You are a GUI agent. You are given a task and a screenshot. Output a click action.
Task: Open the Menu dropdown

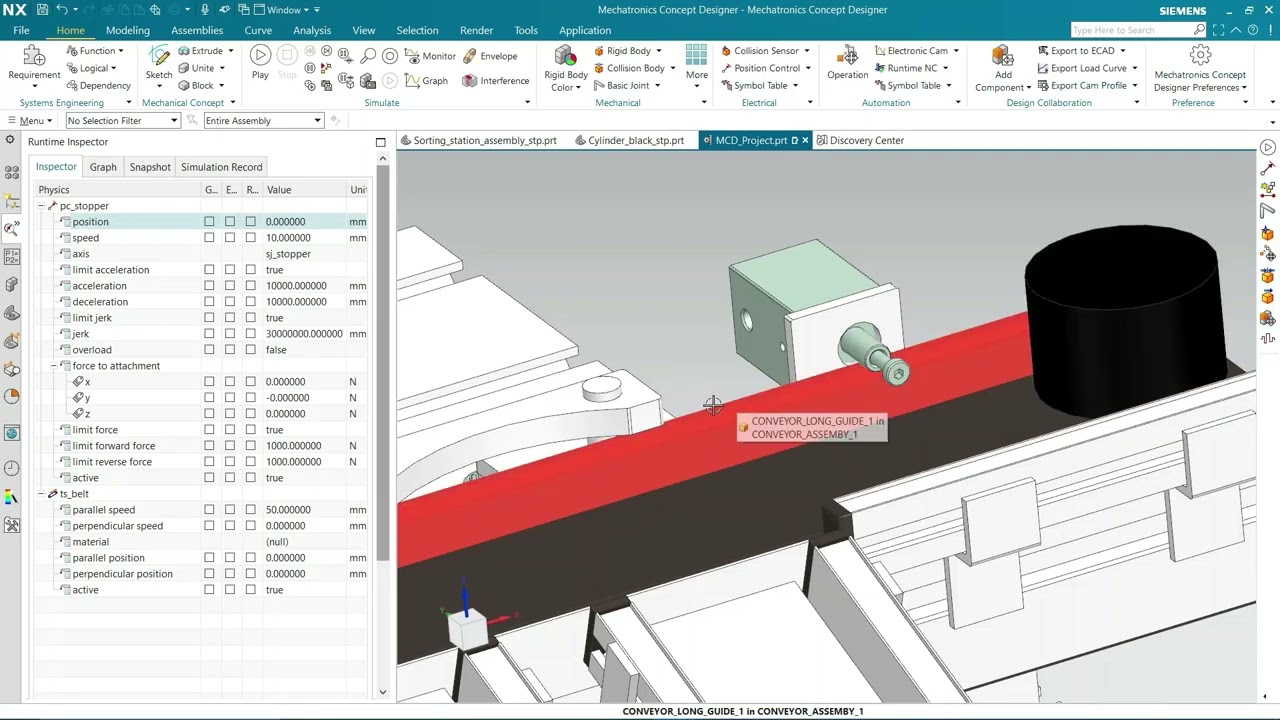(x=30, y=121)
